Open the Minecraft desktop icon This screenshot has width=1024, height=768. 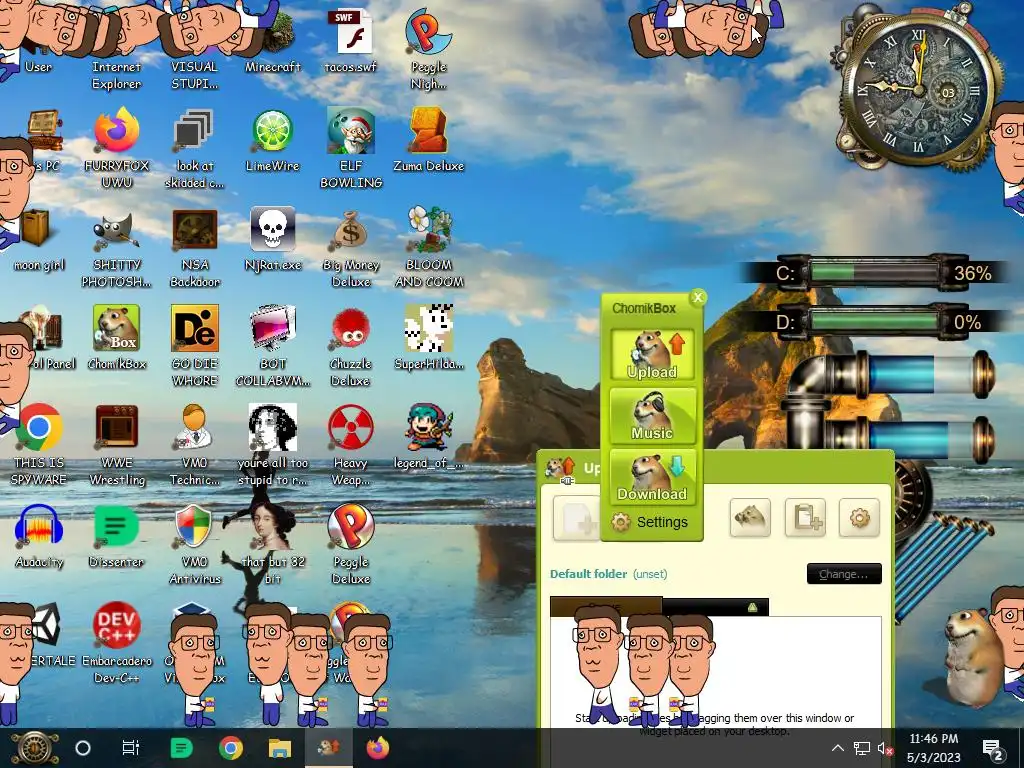[x=272, y=39]
